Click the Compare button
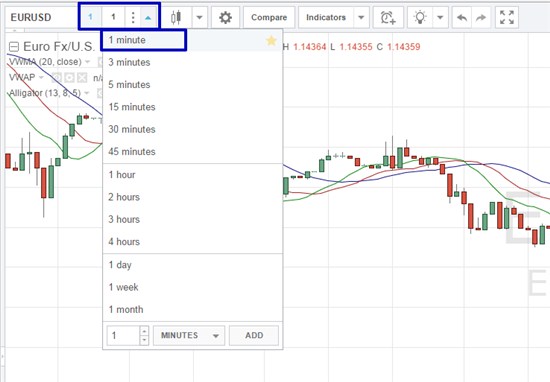The height and width of the screenshot is (382, 550). [269, 17]
